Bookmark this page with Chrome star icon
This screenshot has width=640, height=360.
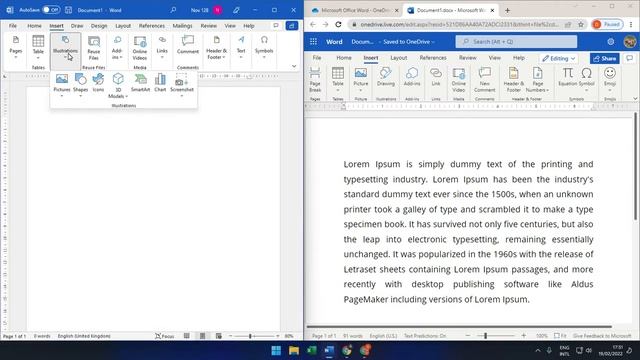[581, 24]
